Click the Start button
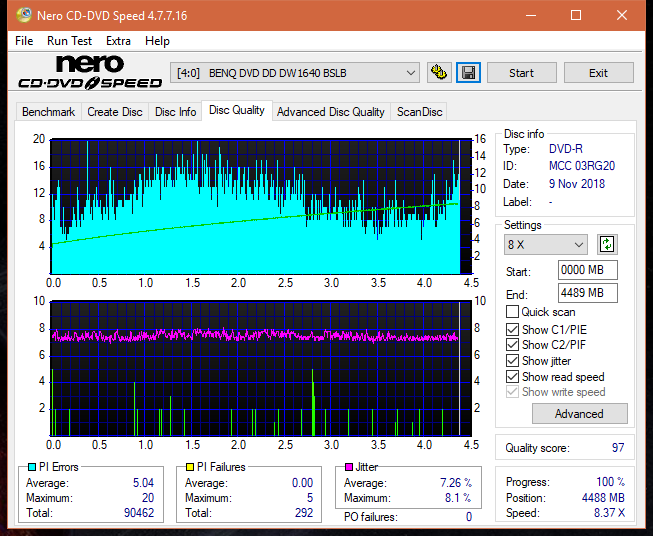 pyautogui.click(x=521, y=73)
